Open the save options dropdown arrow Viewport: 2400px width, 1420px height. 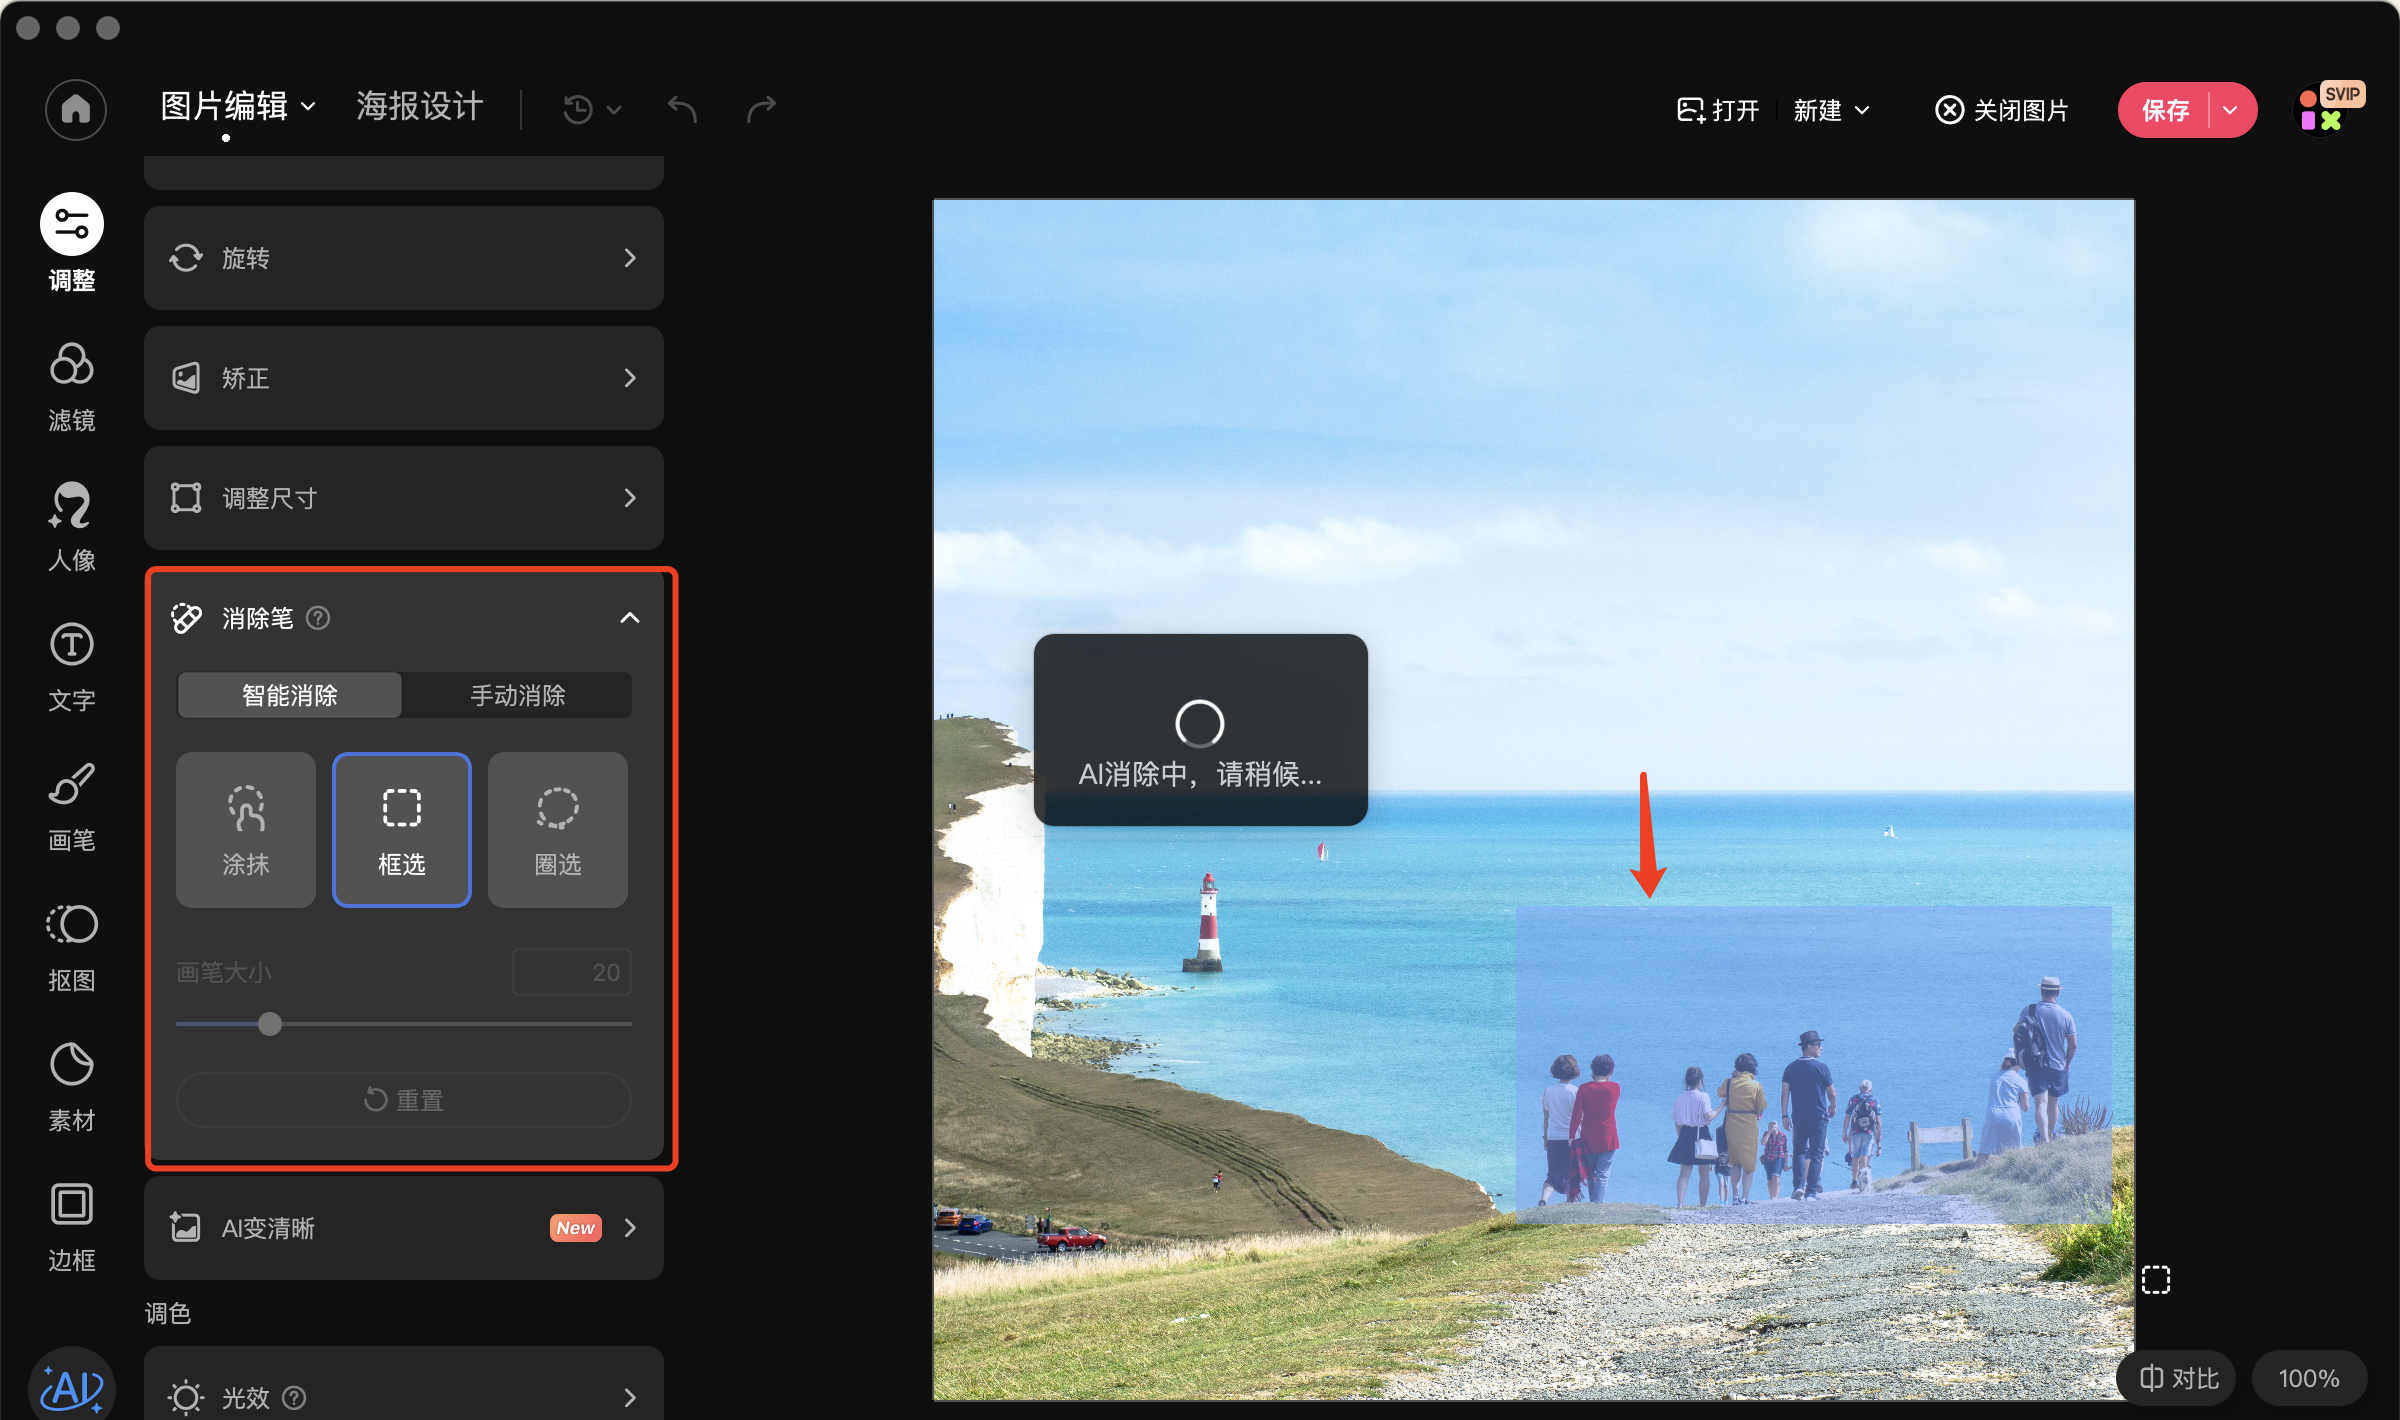click(x=2230, y=110)
